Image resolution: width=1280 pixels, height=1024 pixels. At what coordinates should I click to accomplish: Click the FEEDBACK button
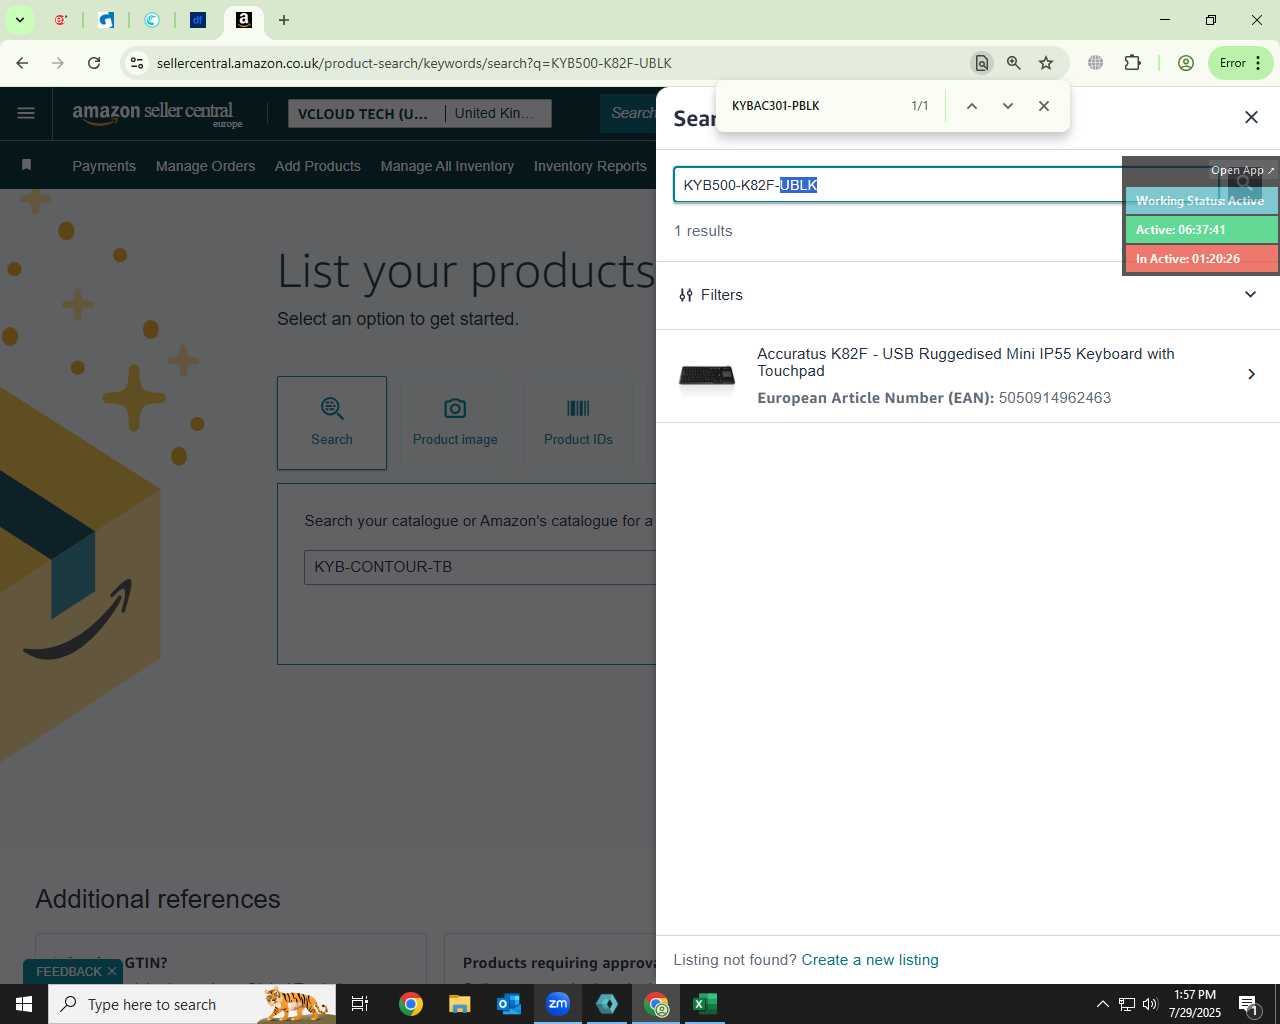pyautogui.click(x=68, y=972)
